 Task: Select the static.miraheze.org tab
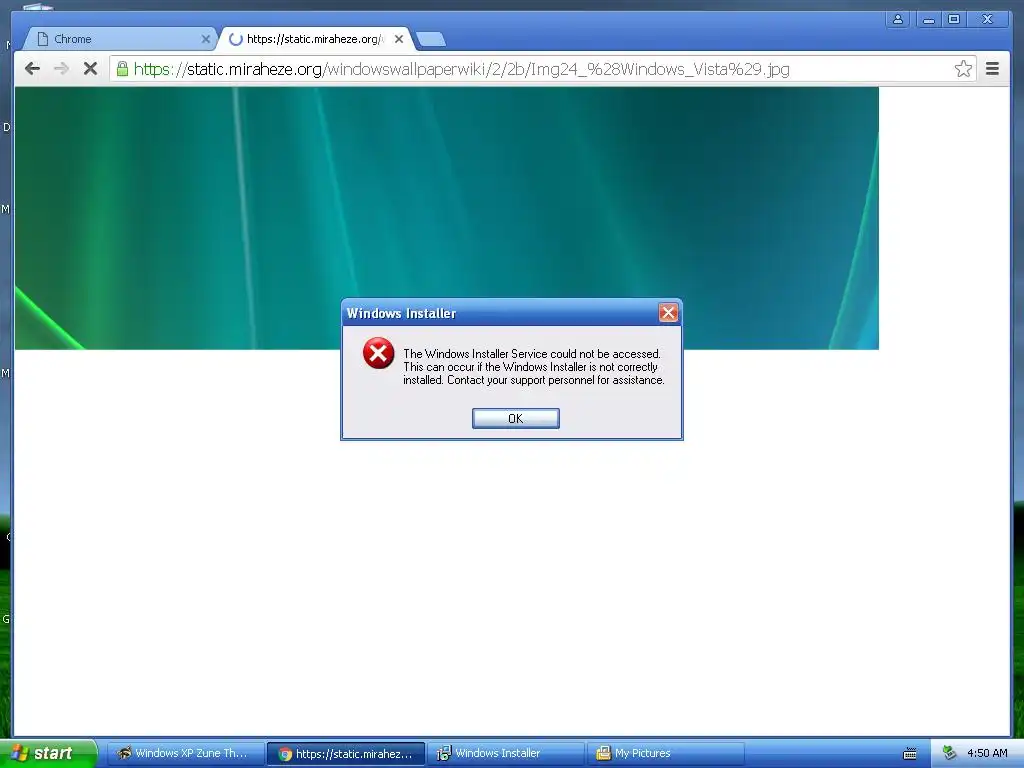(313, 39)
